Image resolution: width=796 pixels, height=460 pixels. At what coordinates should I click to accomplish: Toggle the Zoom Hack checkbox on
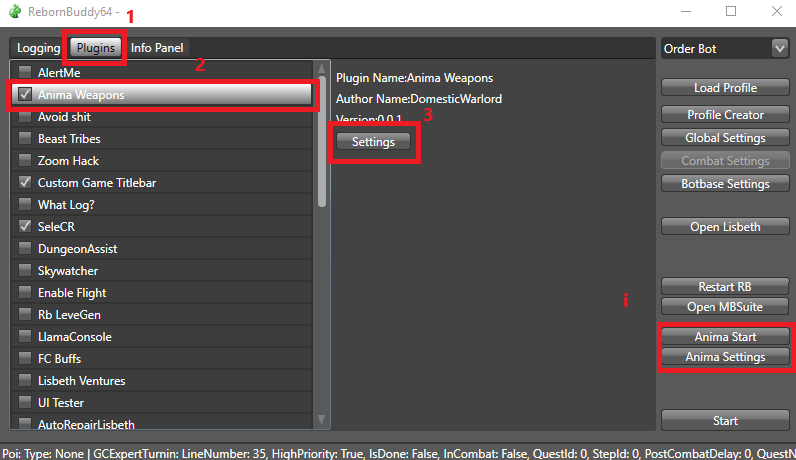24,160
